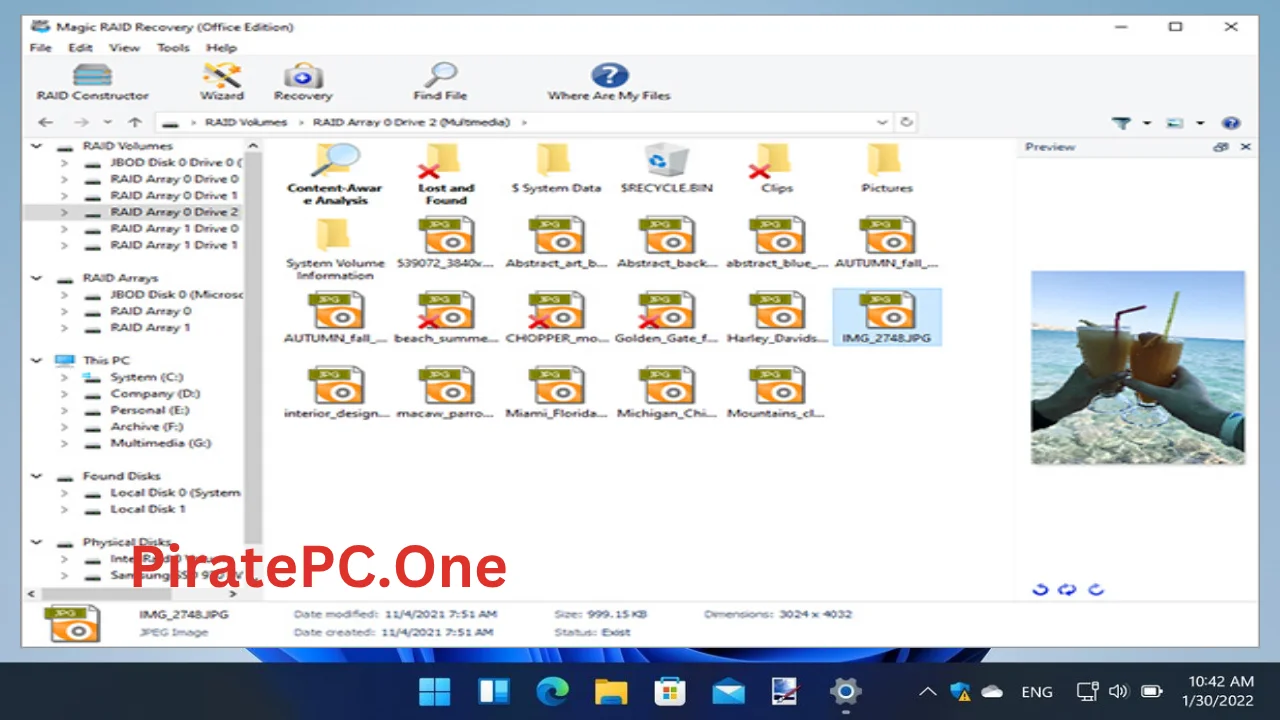Viewport: 1280px width, 720px height.
Task: Select the interior_design JPG file
Action: (x=336, y=393)
